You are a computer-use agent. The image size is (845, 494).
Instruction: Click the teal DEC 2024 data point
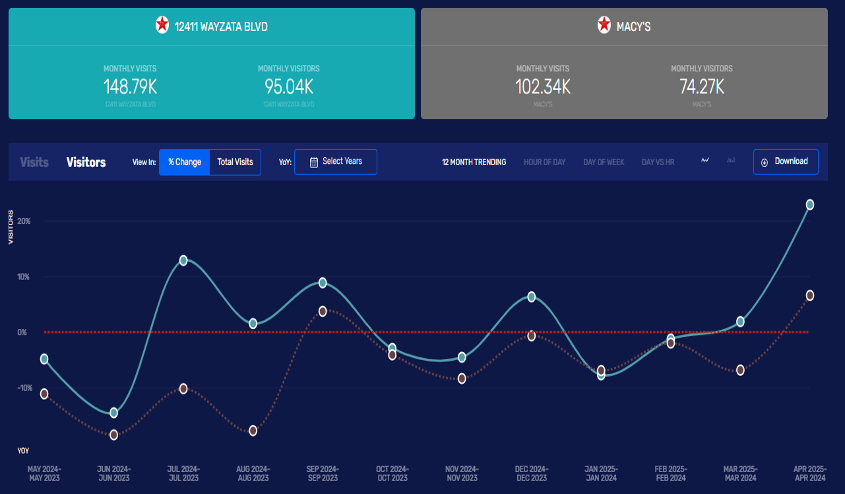pyautogui.click(x=531, y=297)
